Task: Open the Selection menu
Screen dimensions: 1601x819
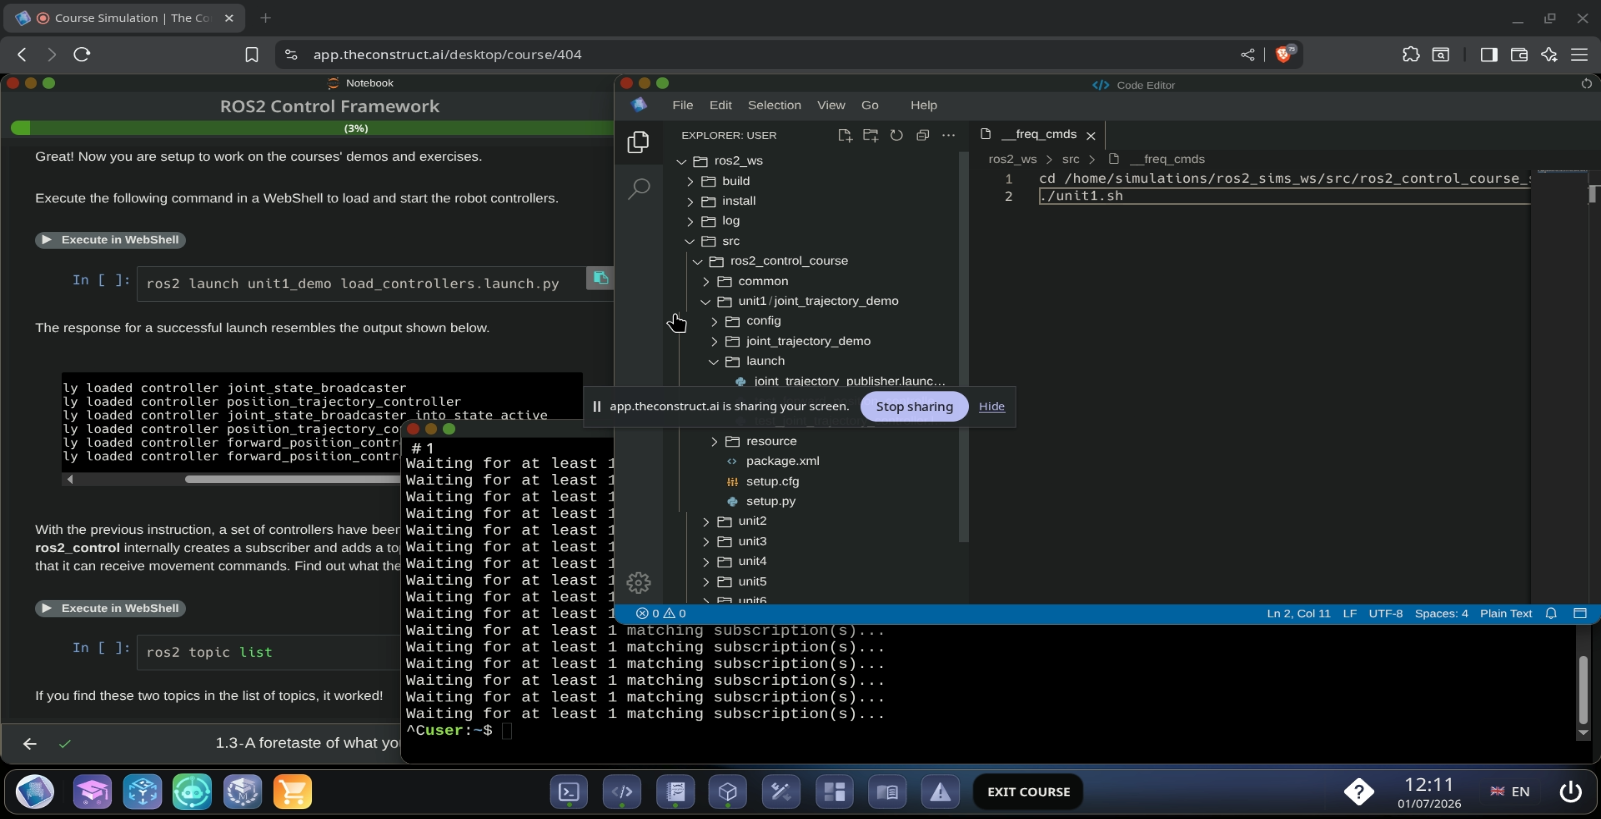Action: pyautogui.click(x=774, y=105)
